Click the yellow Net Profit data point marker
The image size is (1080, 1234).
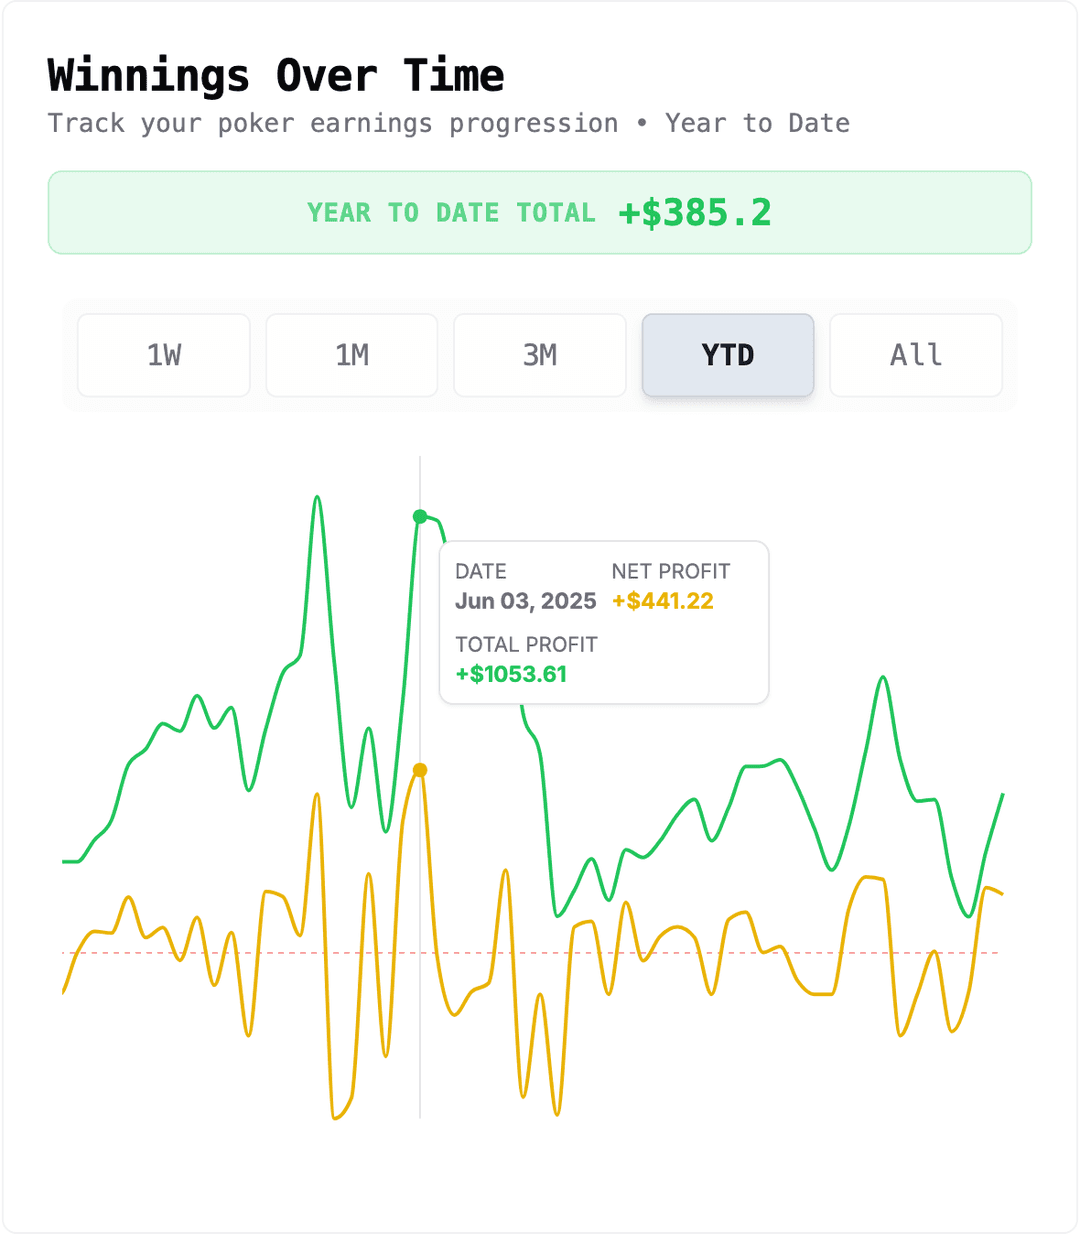[x=420, y=770]
